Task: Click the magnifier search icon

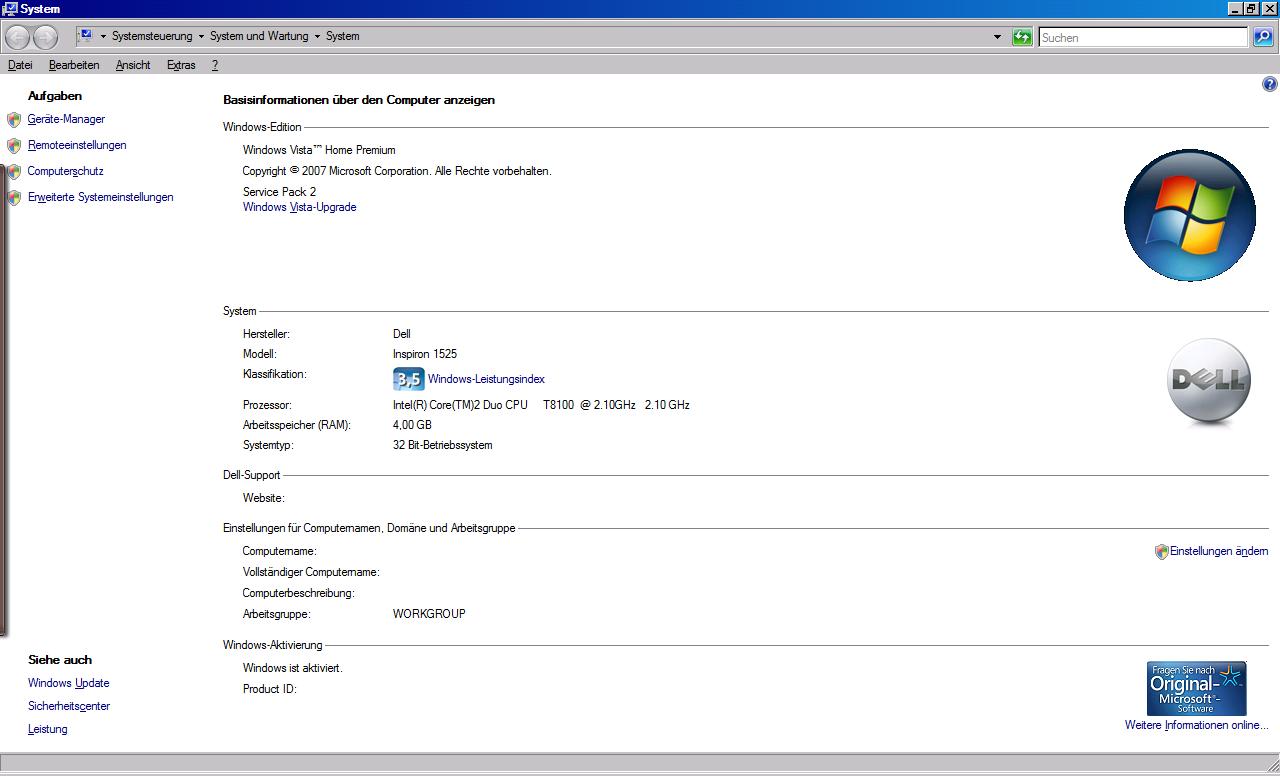Action: click(1263, 37)
